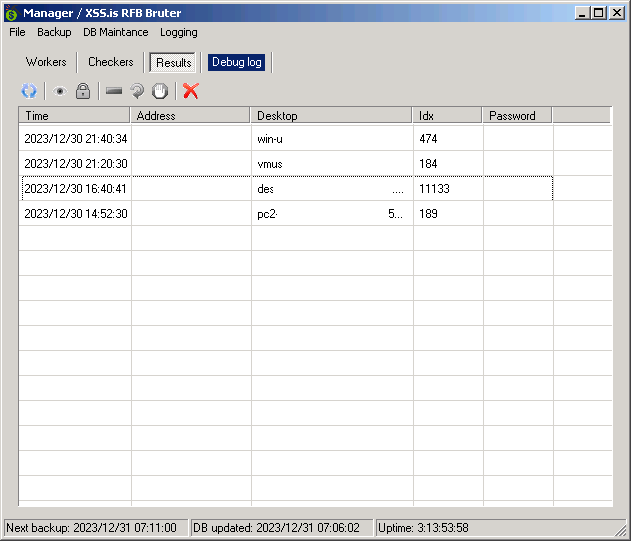Sort by the Time column header
The height and width of the screenshot is (541, 631).
pyautogui.click(x=75, y=116)
